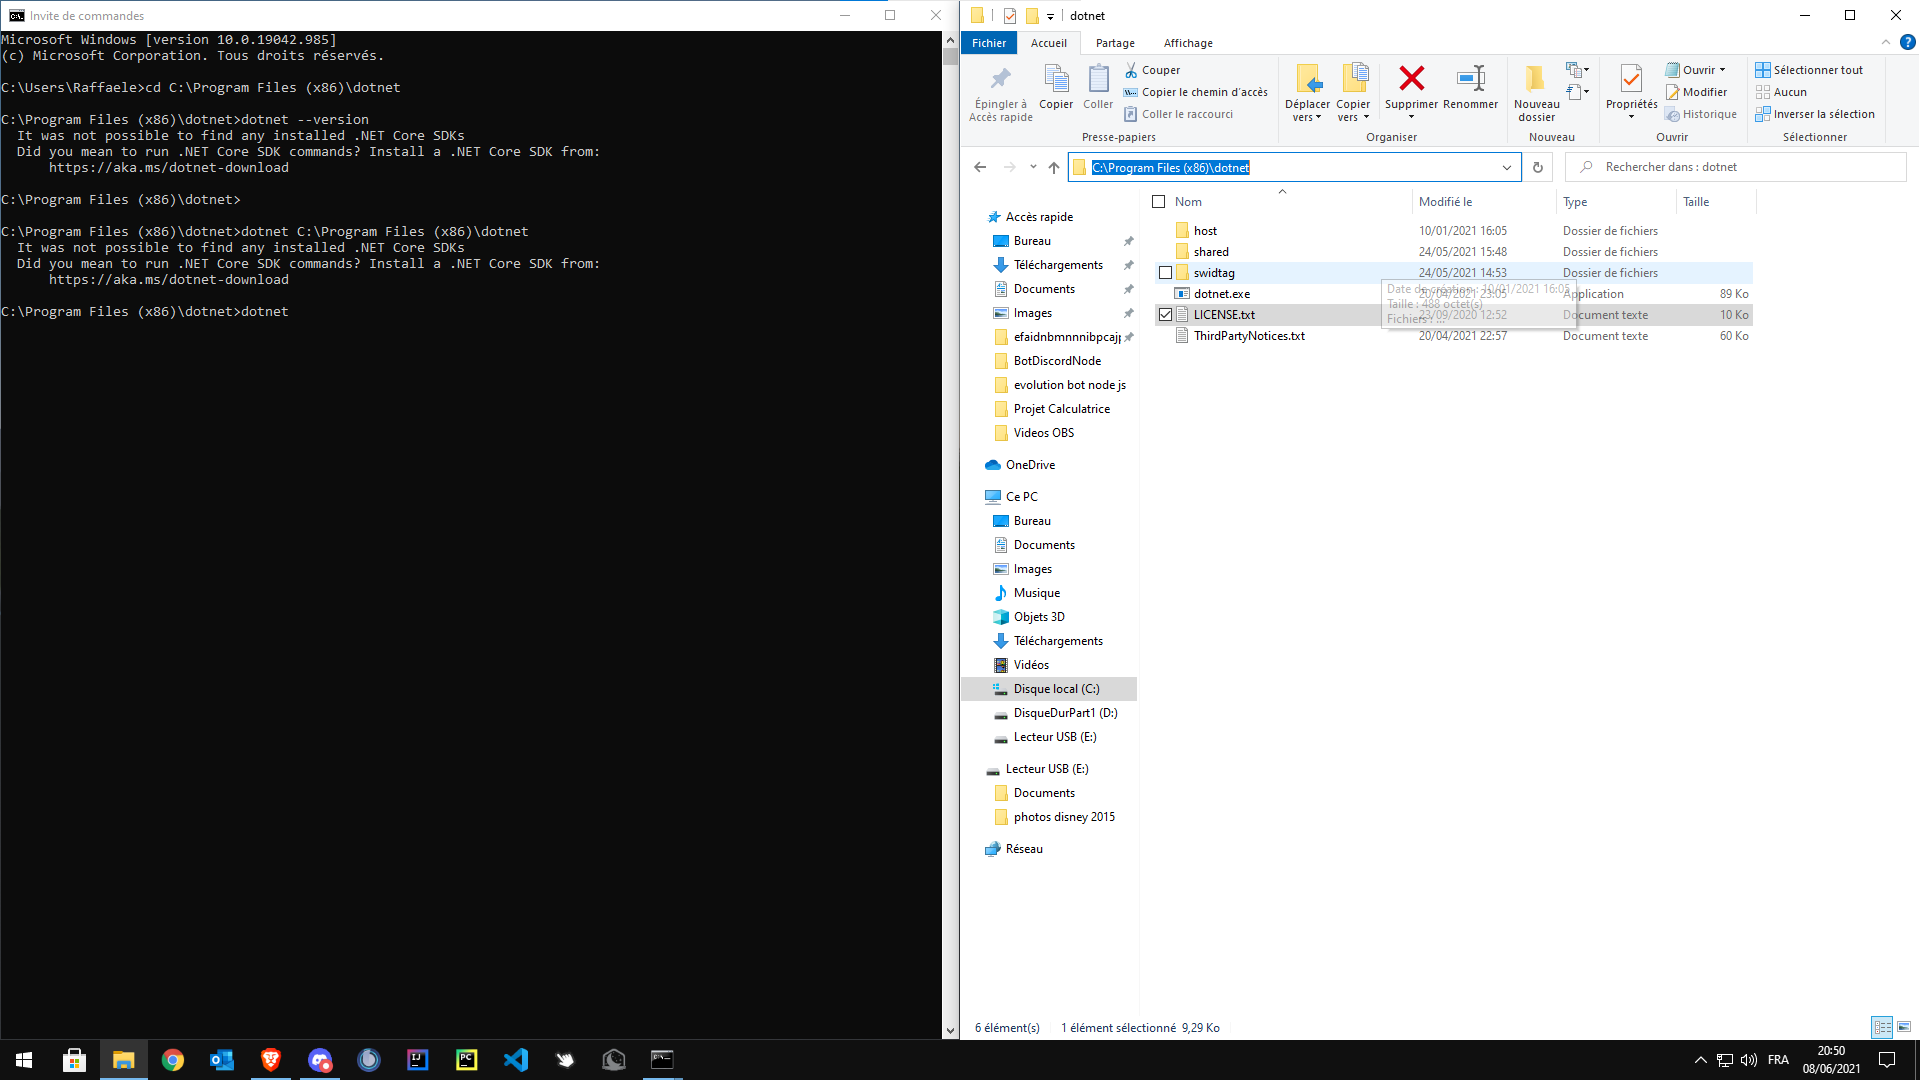Click the Copier icon in the ribbon
Image resolution: width=1920 pixels, height=1080 pixels.
coord(1056,87)
